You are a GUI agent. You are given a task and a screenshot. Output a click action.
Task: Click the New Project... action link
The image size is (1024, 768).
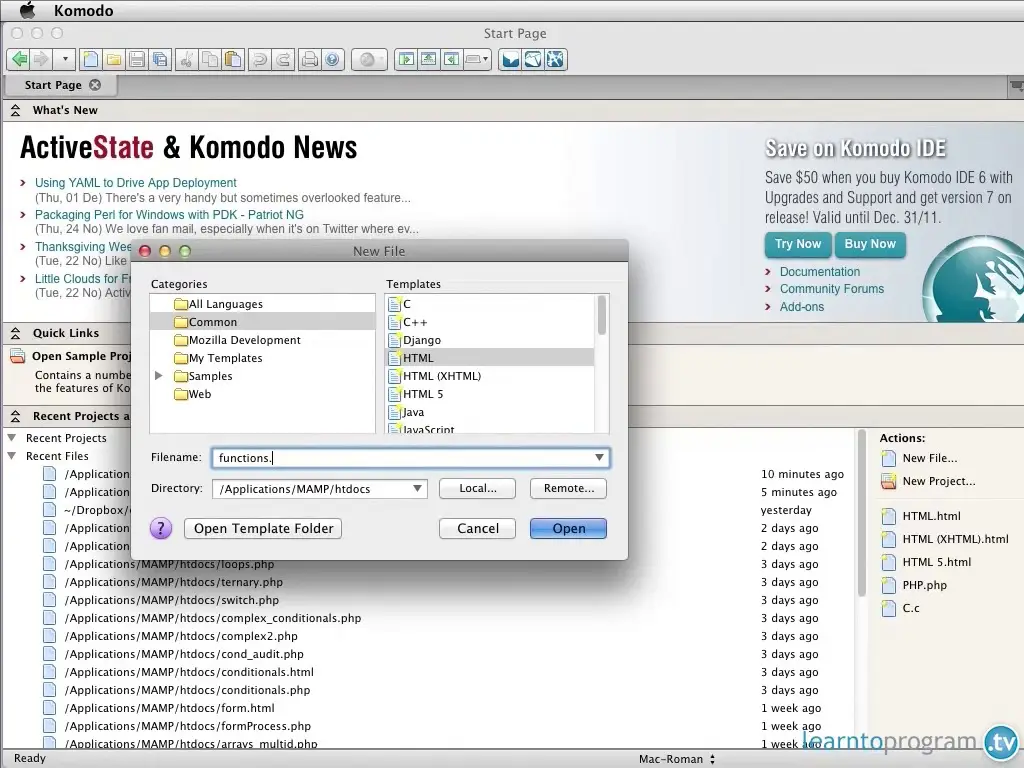[x=938, y=481]
